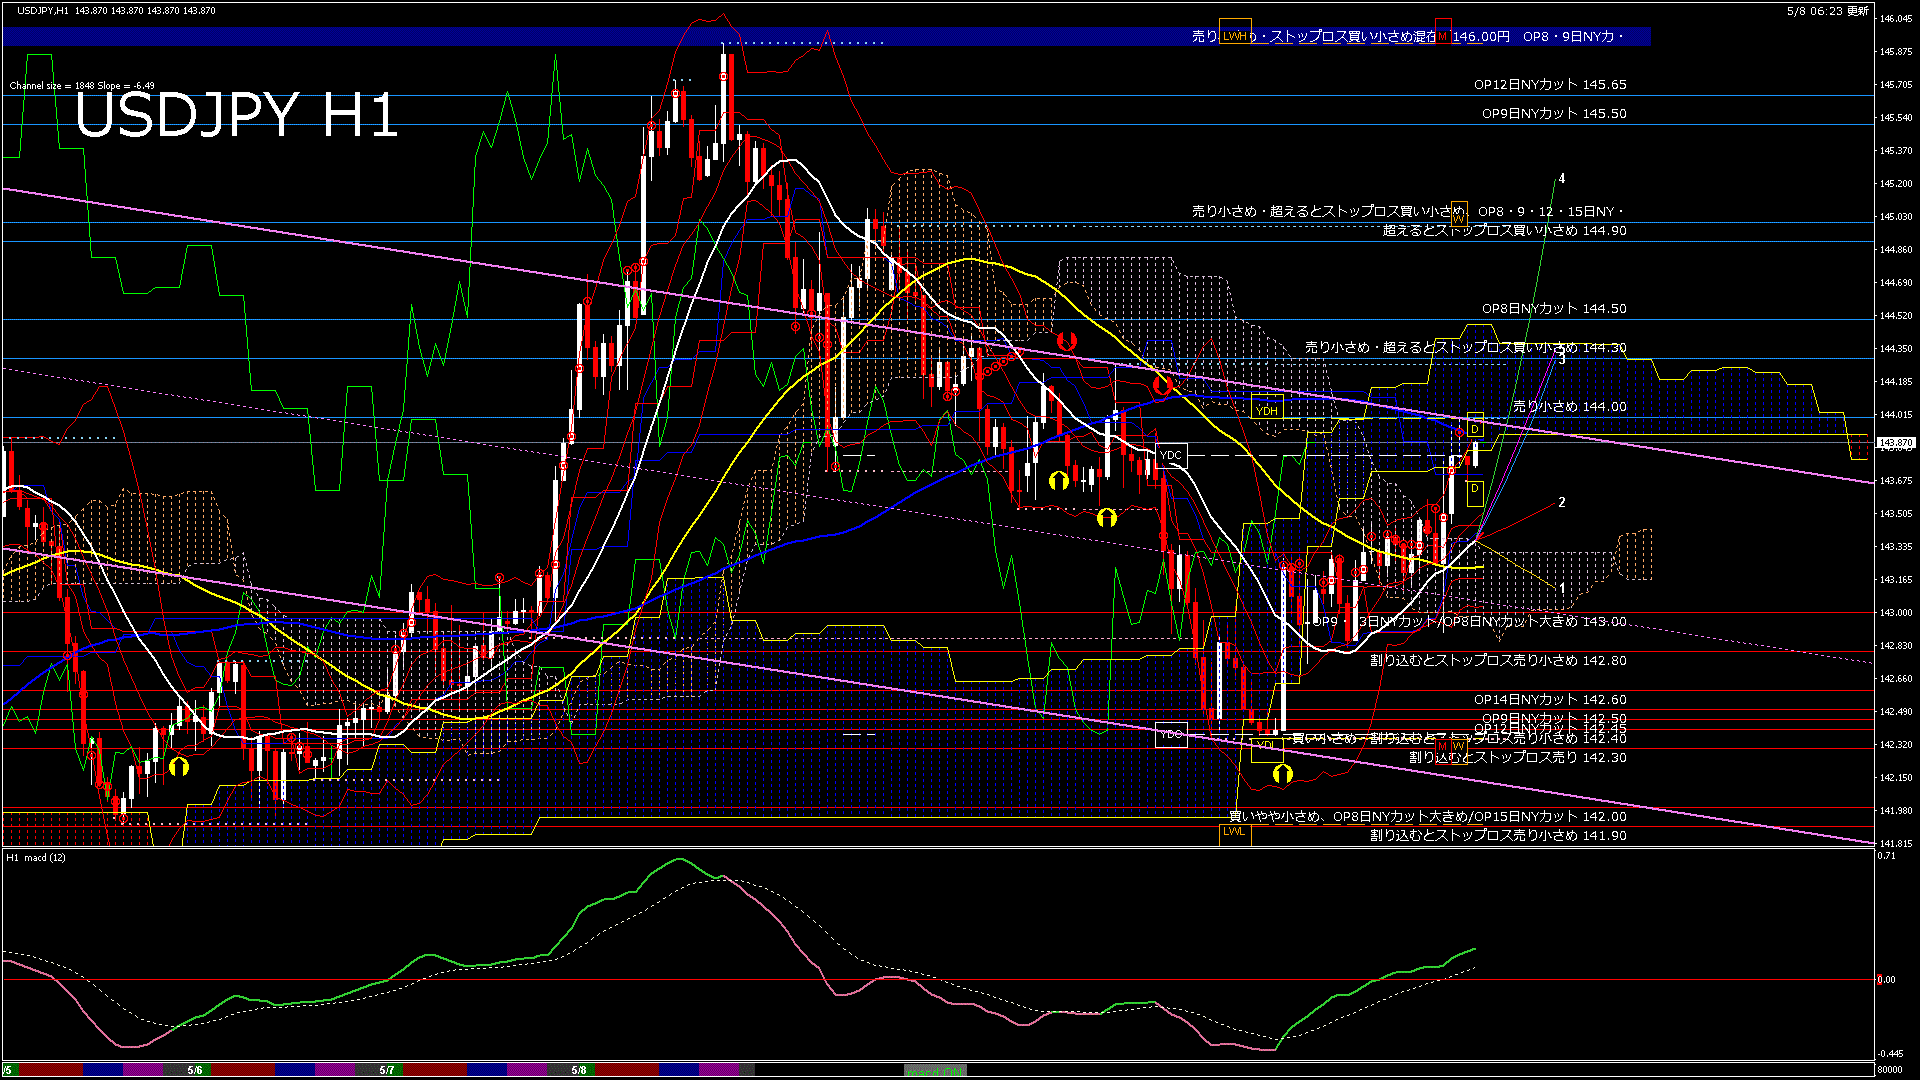The image size is (1920, 1080).
Task: Click the 売り小さめ 144.00 label
Action: [x=1569, y=407]
